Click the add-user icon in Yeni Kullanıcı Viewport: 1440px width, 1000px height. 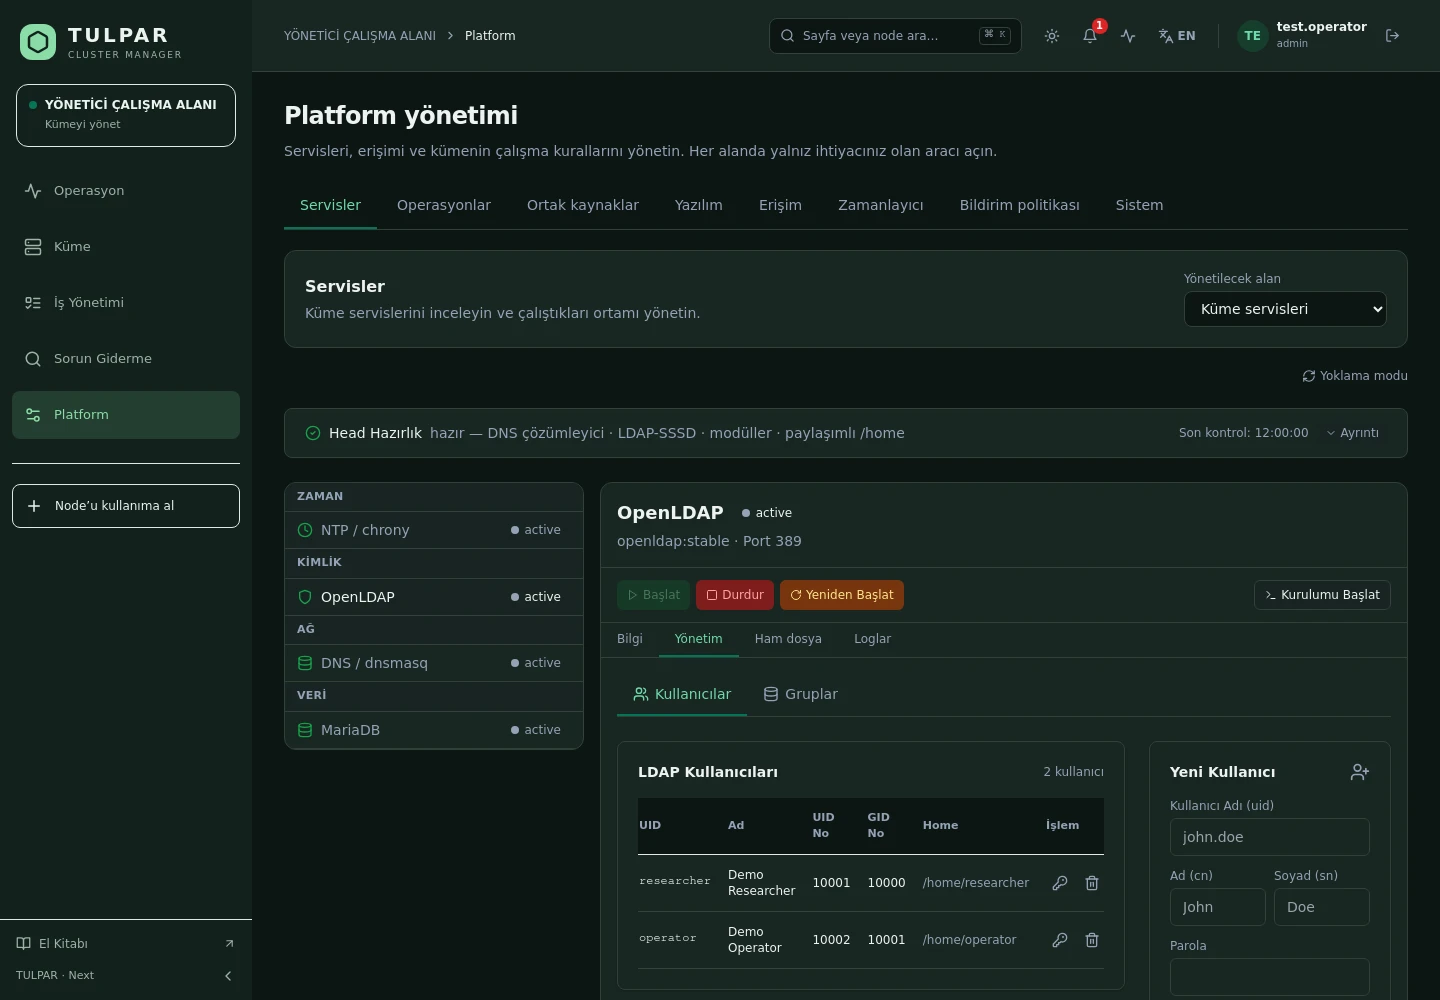pos(1360,772)
